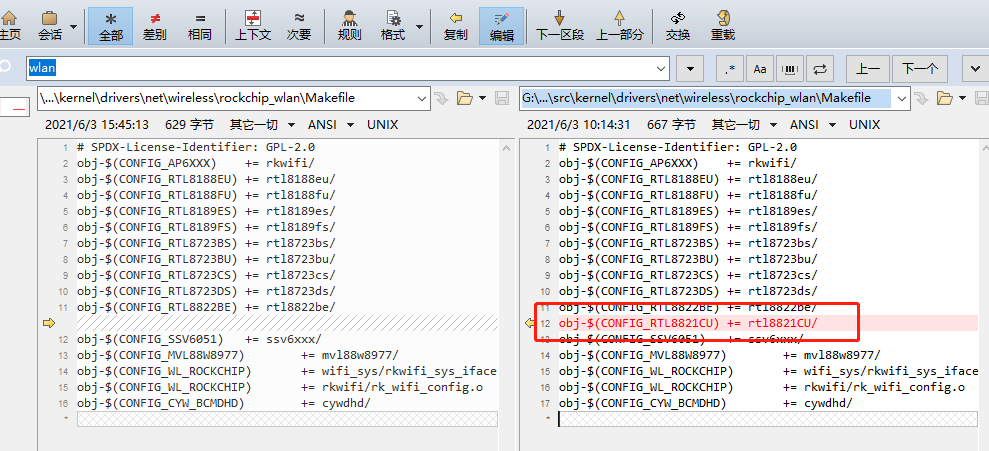The height and width of the screenshot is (451, 989).
Task: Expand the left file path history dropdown
Action: pyautogui.click(x=423, y=98)
